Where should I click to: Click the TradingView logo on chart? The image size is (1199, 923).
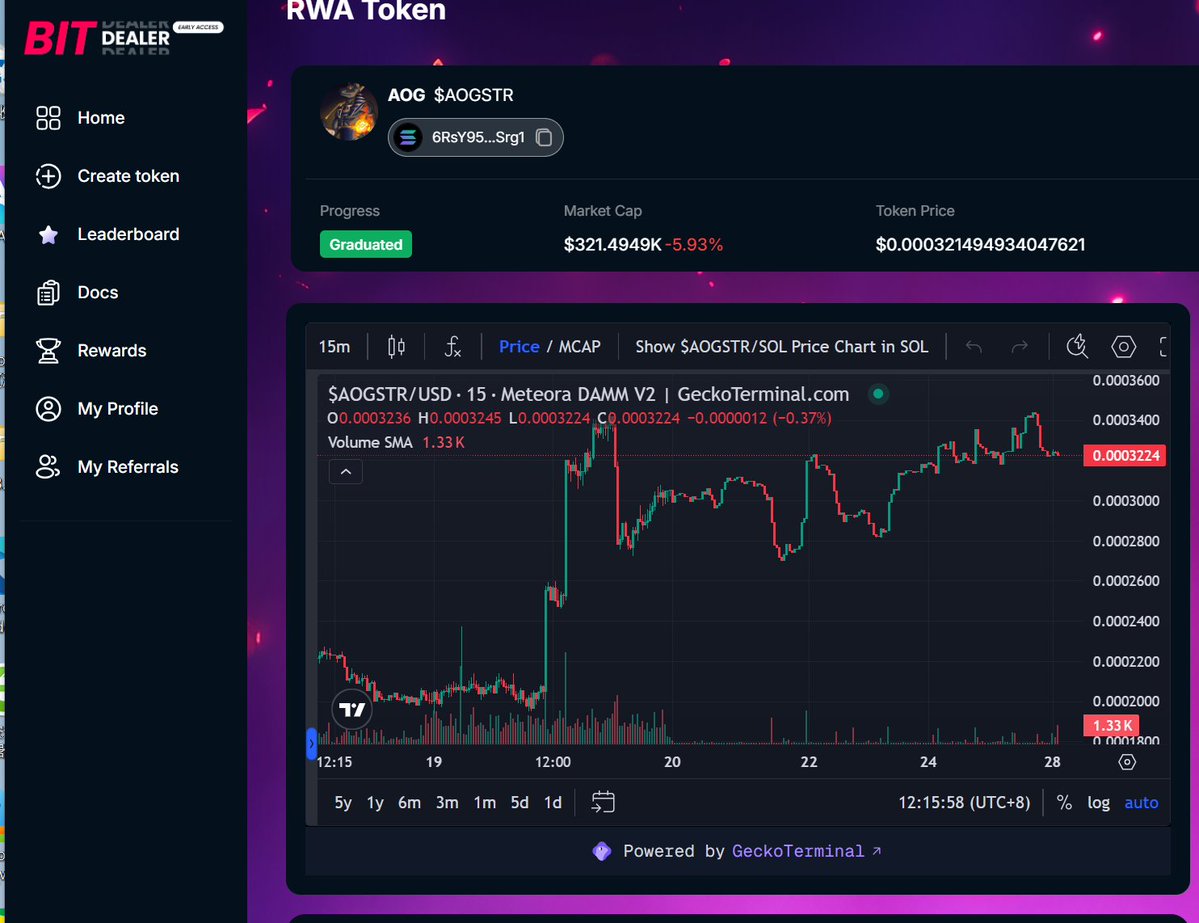pos(352,710)
